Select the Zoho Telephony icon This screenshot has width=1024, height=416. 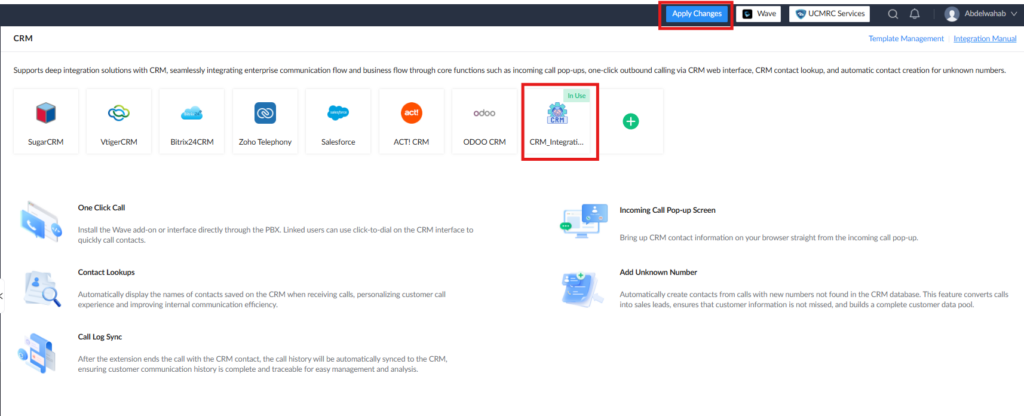click(x=265, y=113)
